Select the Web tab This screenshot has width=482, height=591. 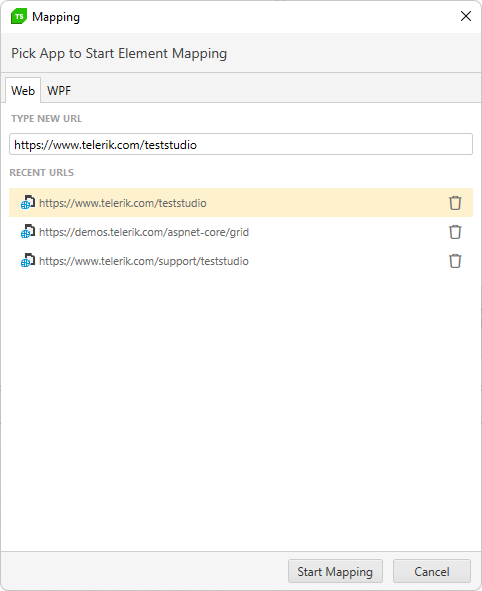[23, 90]
